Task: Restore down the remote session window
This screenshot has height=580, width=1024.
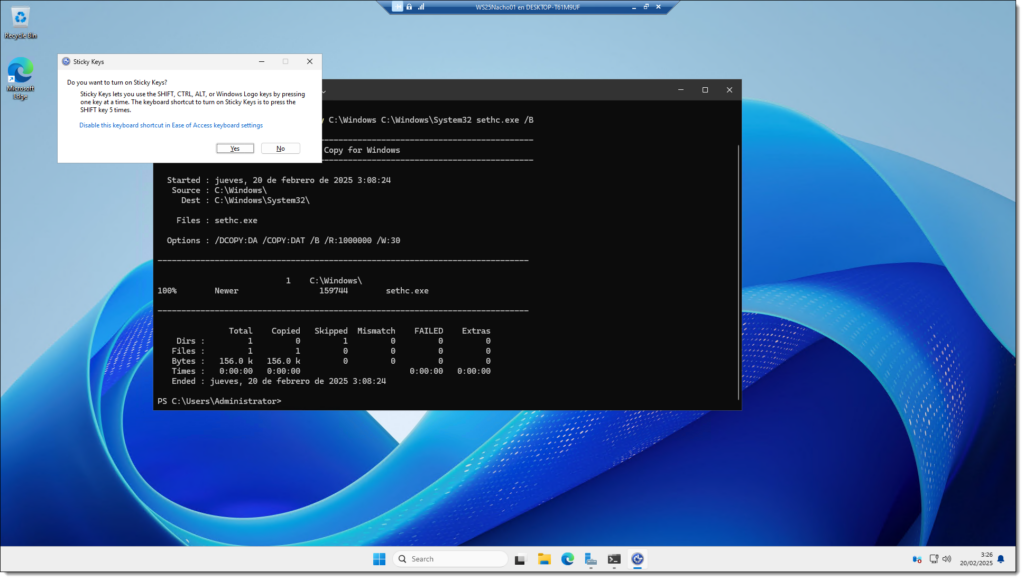Action: [646, 7]
